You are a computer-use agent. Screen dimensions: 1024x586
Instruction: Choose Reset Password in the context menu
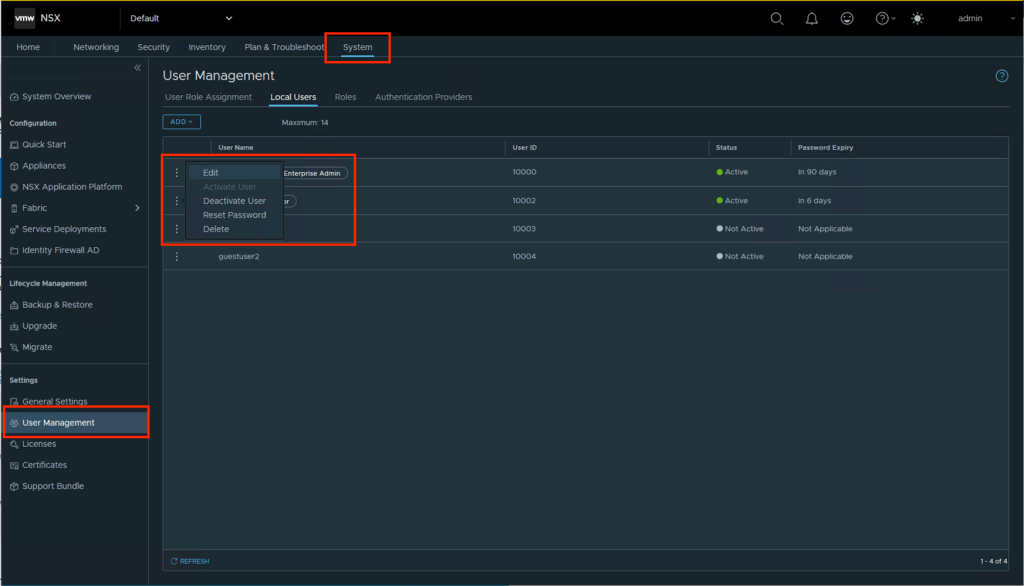click(x=234, y=215)
